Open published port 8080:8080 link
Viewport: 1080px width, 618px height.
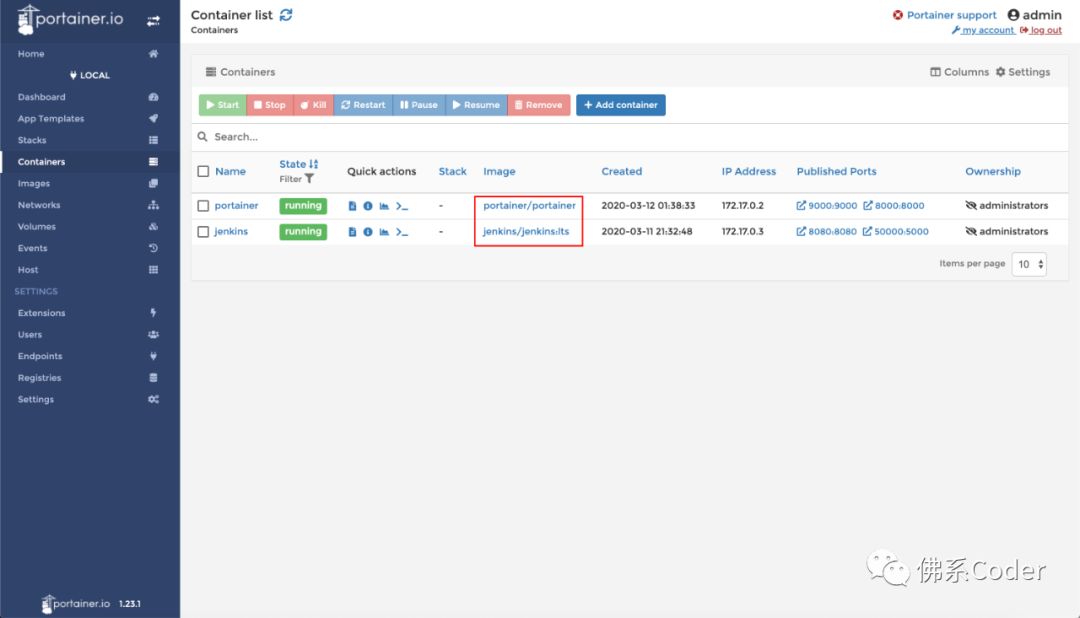pos(827,231)
